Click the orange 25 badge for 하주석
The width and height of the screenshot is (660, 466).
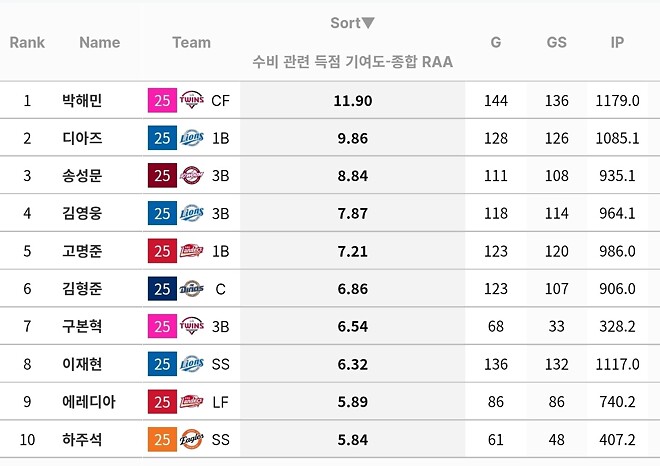pos(161,439)
